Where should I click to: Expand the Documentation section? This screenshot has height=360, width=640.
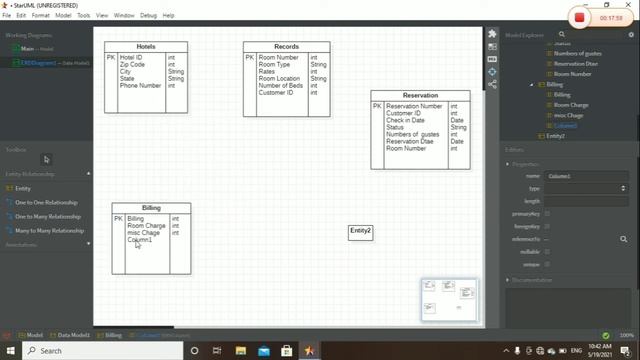(x=507, y=280)
